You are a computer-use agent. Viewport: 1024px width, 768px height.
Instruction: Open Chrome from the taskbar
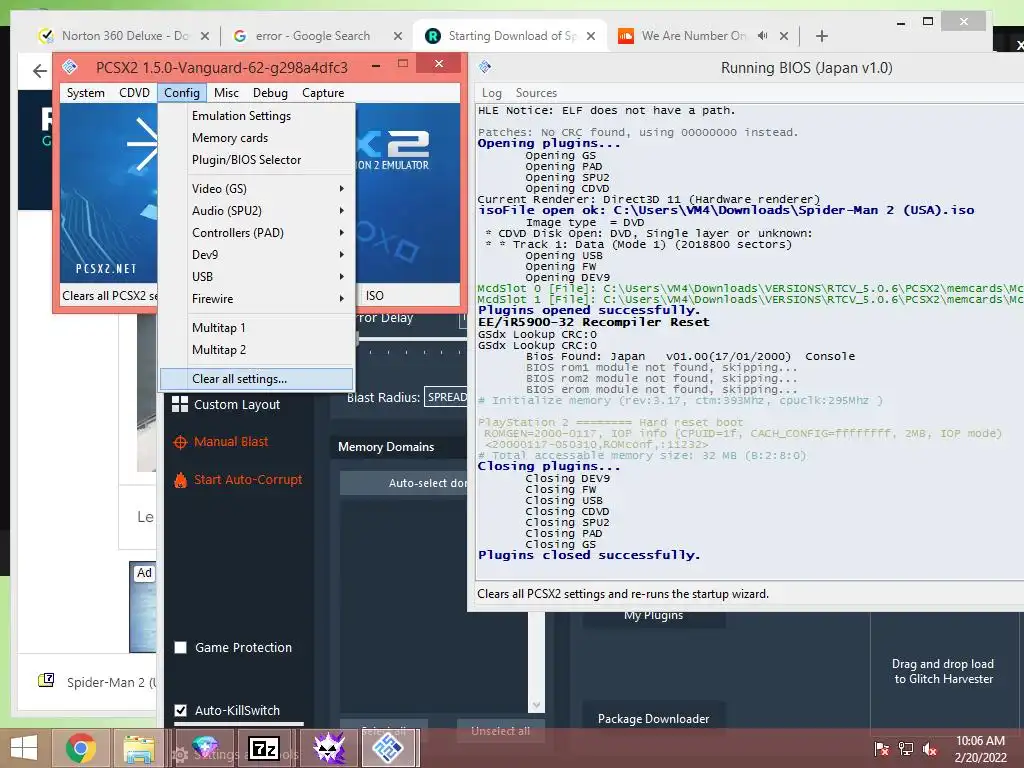point(80,748)
